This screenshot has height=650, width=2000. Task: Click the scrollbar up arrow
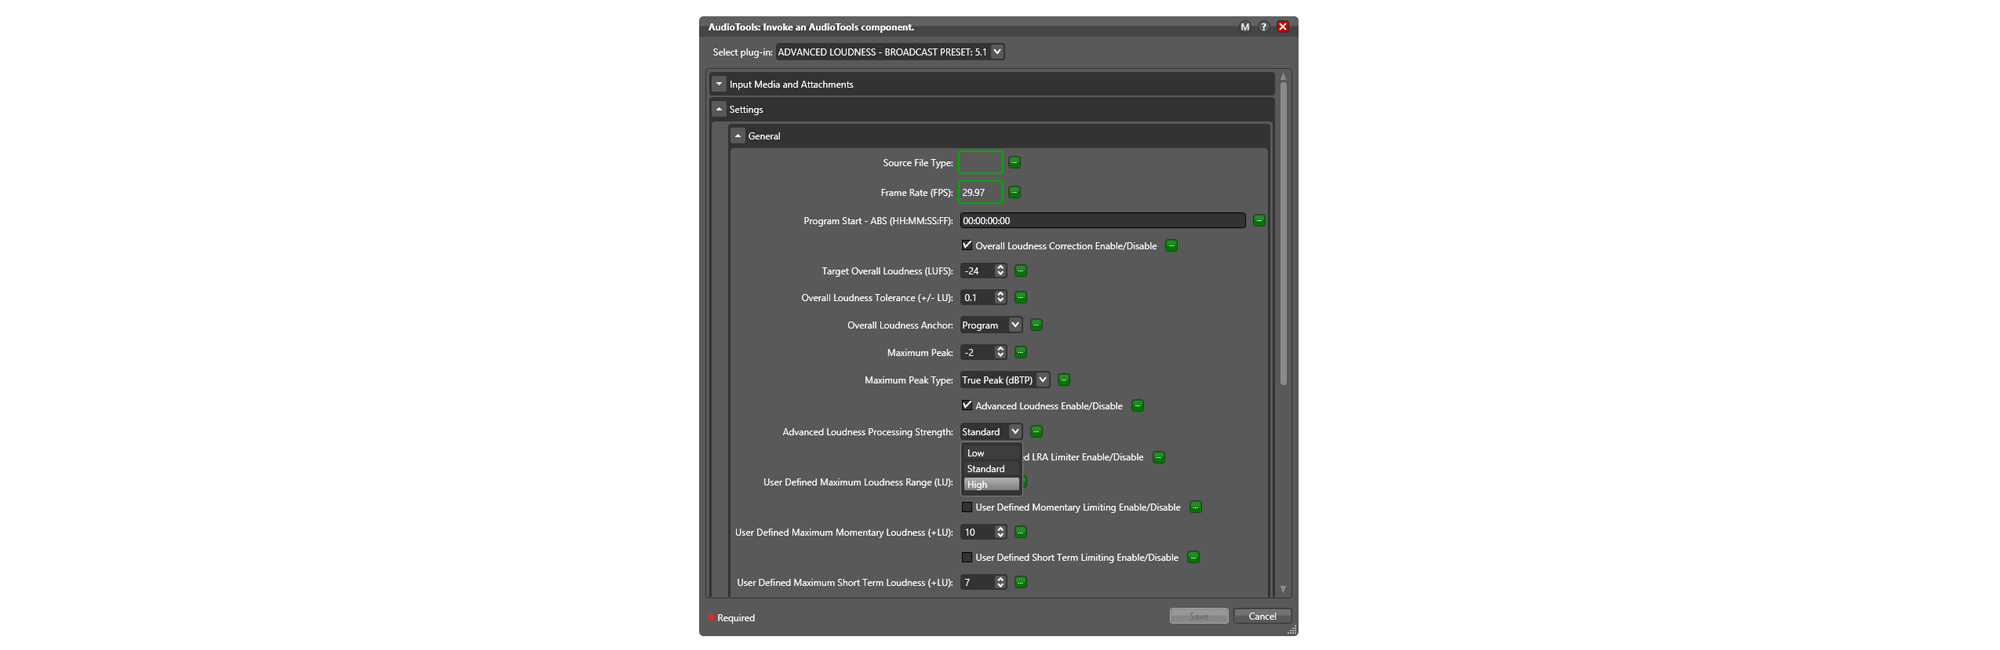(x=1283, y=77)
